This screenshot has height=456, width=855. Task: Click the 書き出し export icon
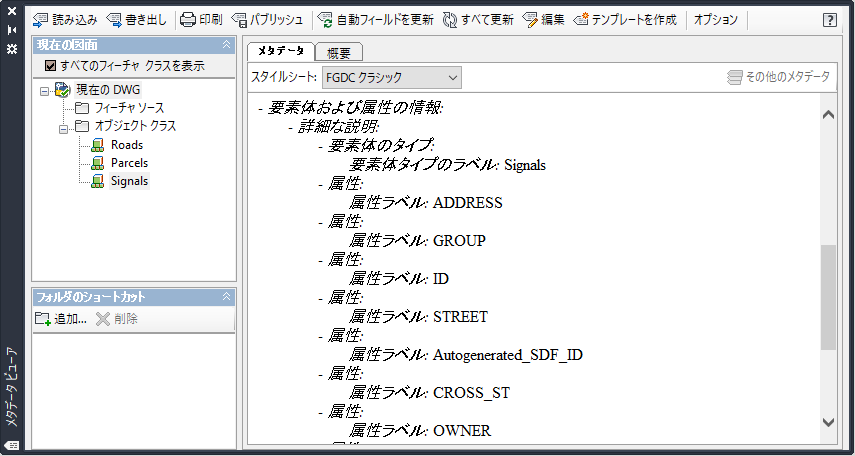(114, 20)
